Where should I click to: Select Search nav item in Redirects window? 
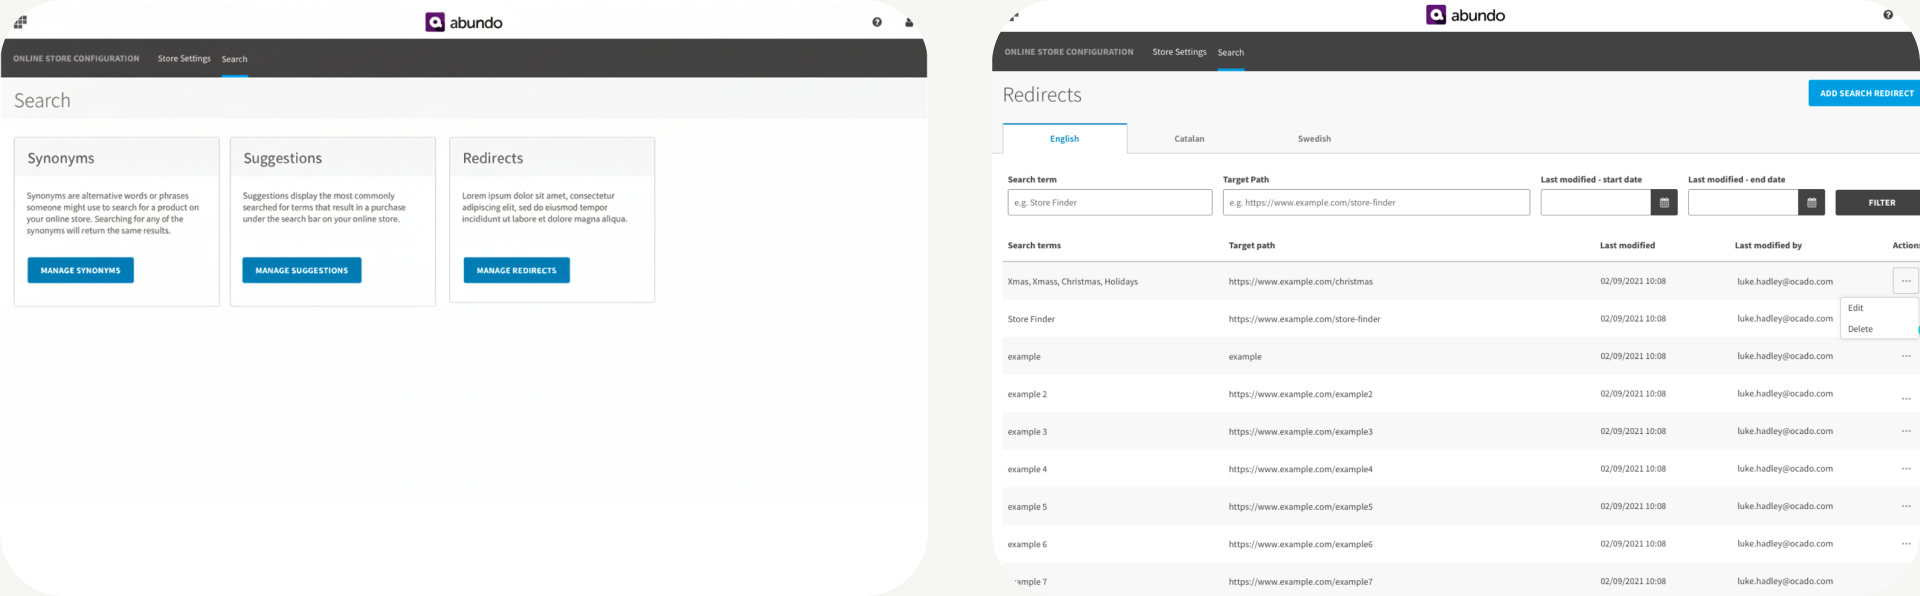point(1231,52)
